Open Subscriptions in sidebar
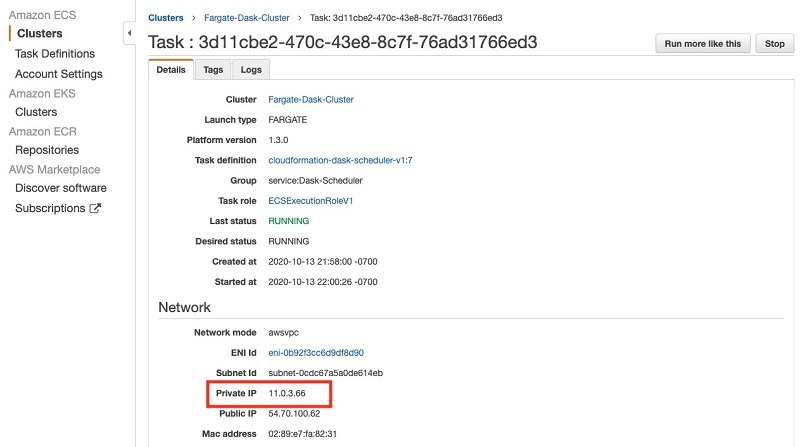 [x=50, y=208]
